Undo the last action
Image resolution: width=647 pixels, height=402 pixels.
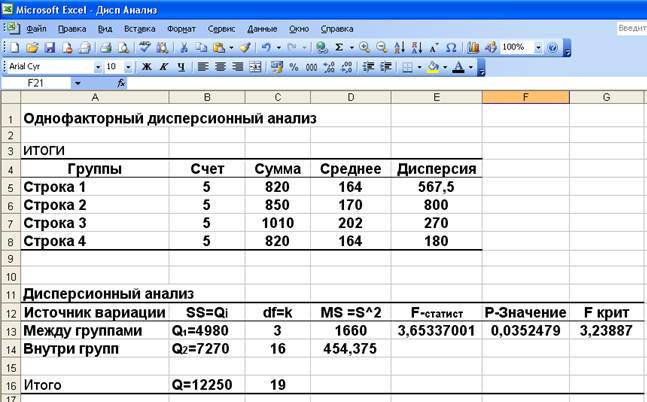click(266, 48)
